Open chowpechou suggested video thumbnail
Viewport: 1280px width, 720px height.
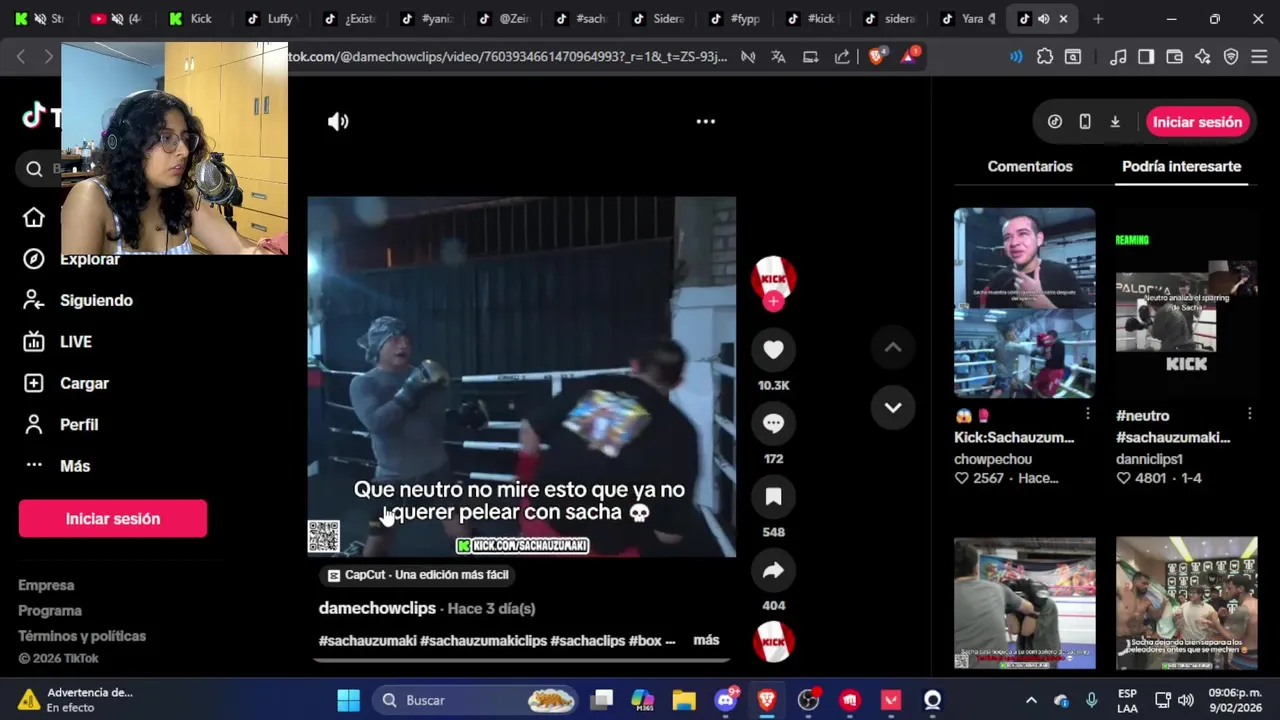coord(1024,303)
